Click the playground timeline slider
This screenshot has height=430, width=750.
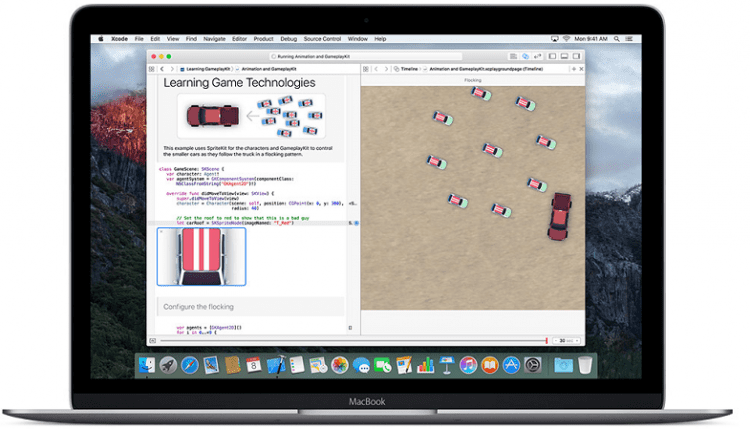353,341
